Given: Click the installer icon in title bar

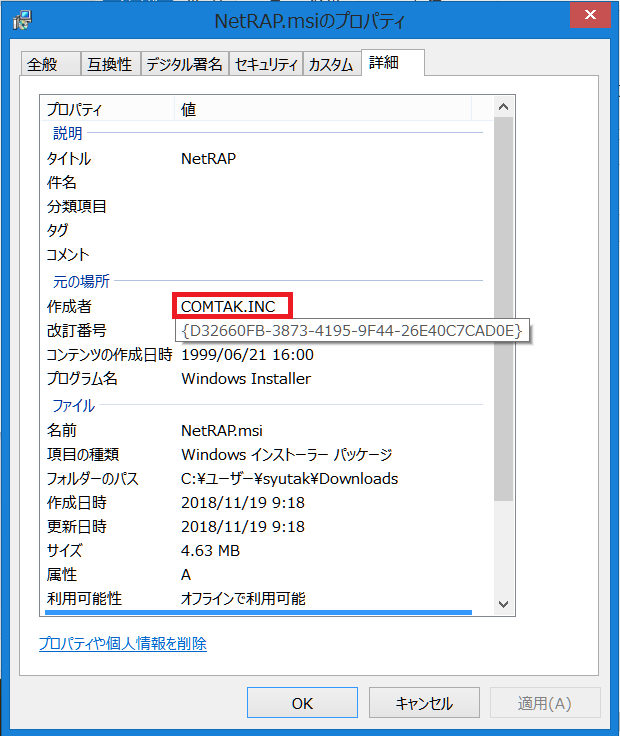Looking at the screenshot, I should pyautogui.click(x=22, y=20).
